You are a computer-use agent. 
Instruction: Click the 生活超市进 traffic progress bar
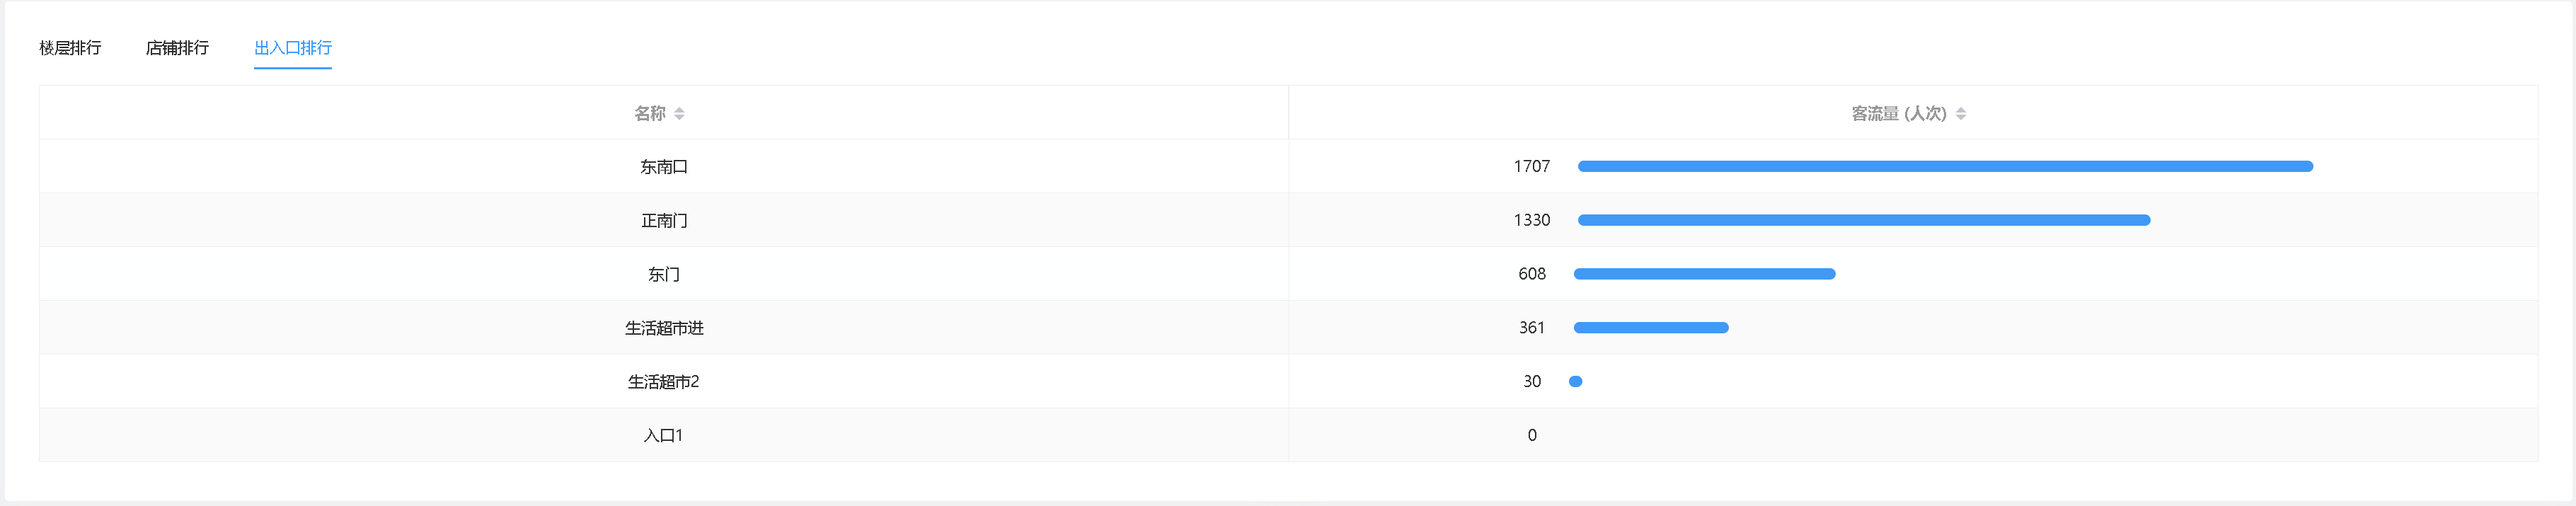[x=1650, y=328]
